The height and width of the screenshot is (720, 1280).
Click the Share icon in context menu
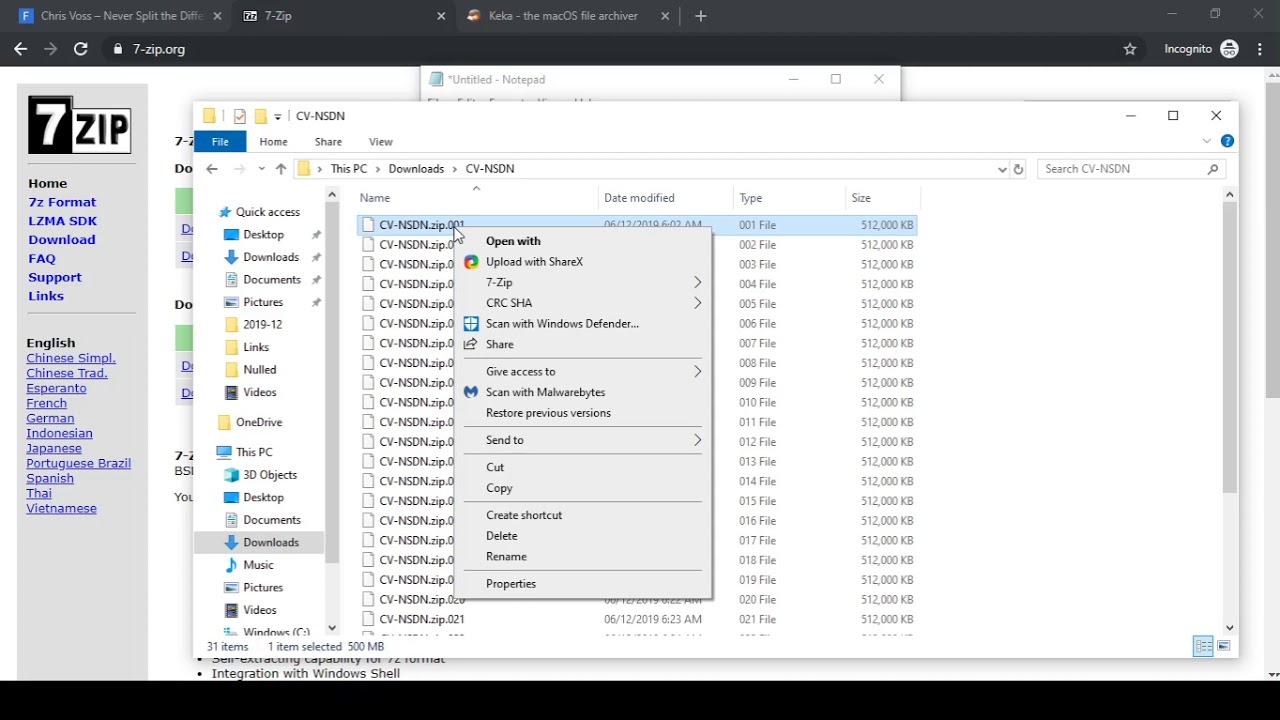(x=471, y=344)
